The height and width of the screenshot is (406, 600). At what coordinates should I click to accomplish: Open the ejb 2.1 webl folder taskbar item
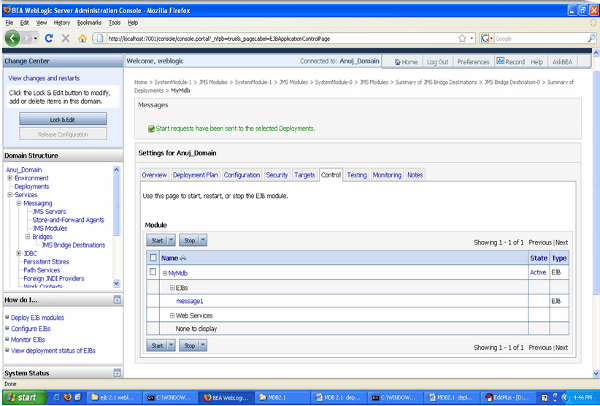[114, 398]
